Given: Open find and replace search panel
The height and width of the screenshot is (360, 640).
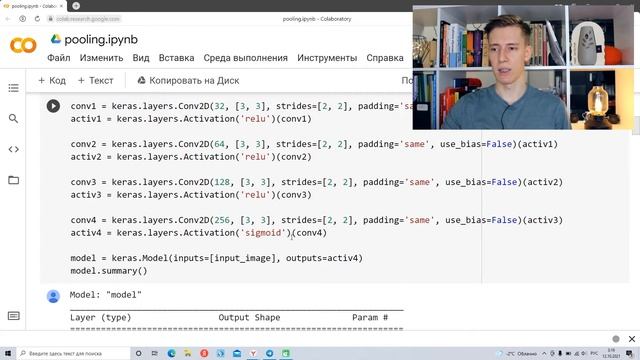Looking at the screenshot, I should pos(13,119).
